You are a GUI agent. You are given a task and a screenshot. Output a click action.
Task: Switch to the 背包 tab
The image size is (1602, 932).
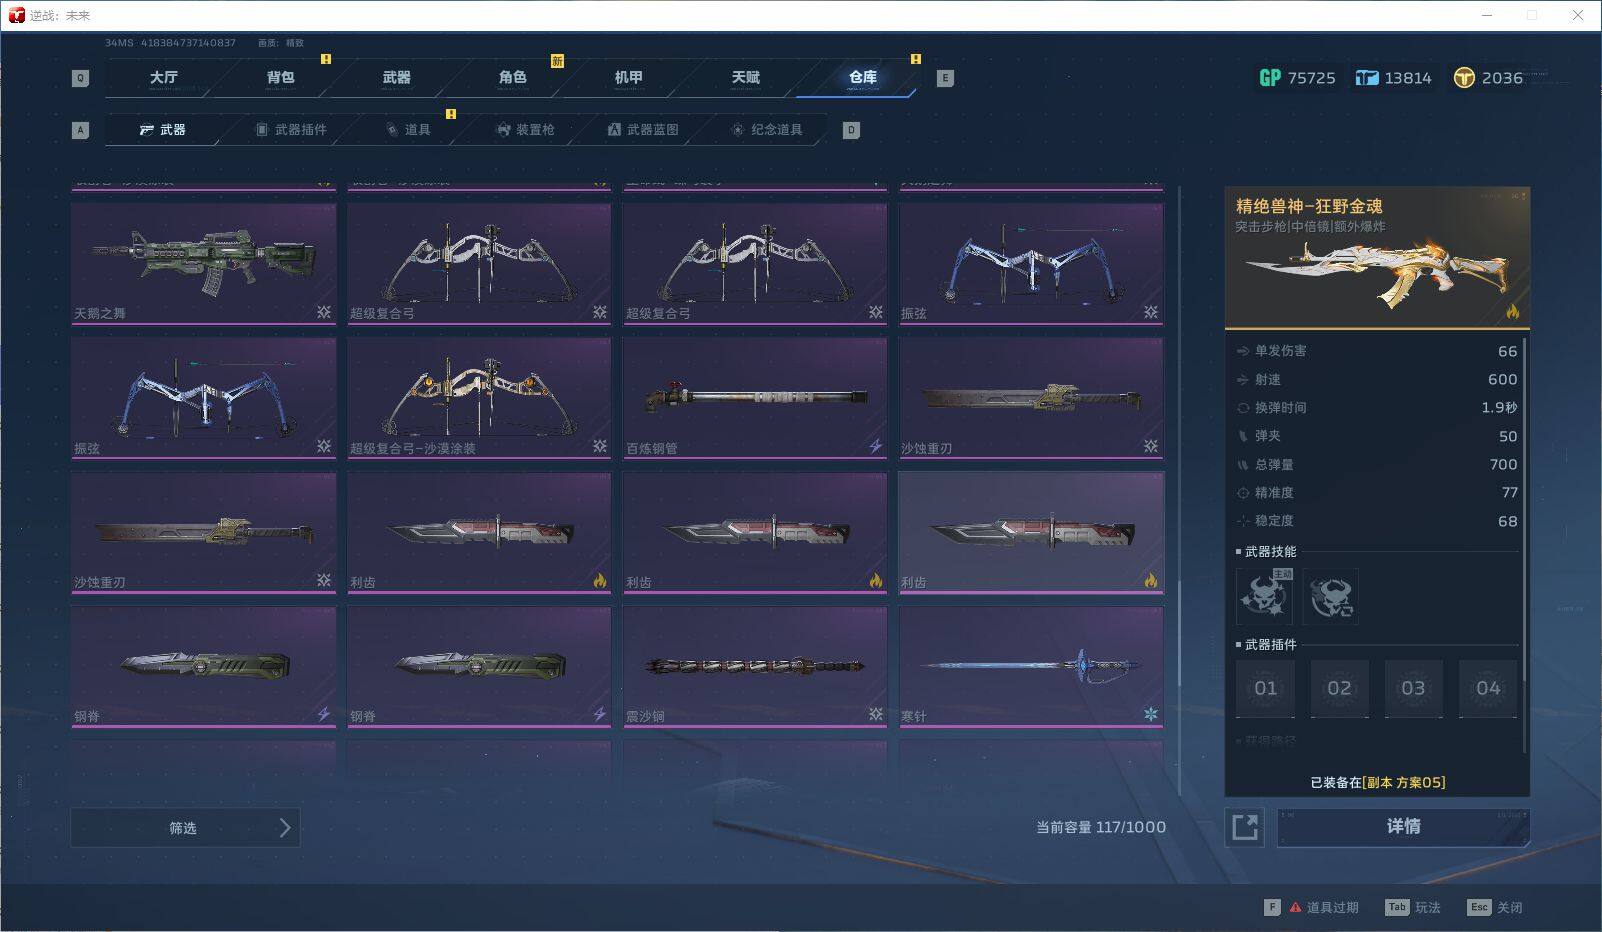tap(280, 77)
